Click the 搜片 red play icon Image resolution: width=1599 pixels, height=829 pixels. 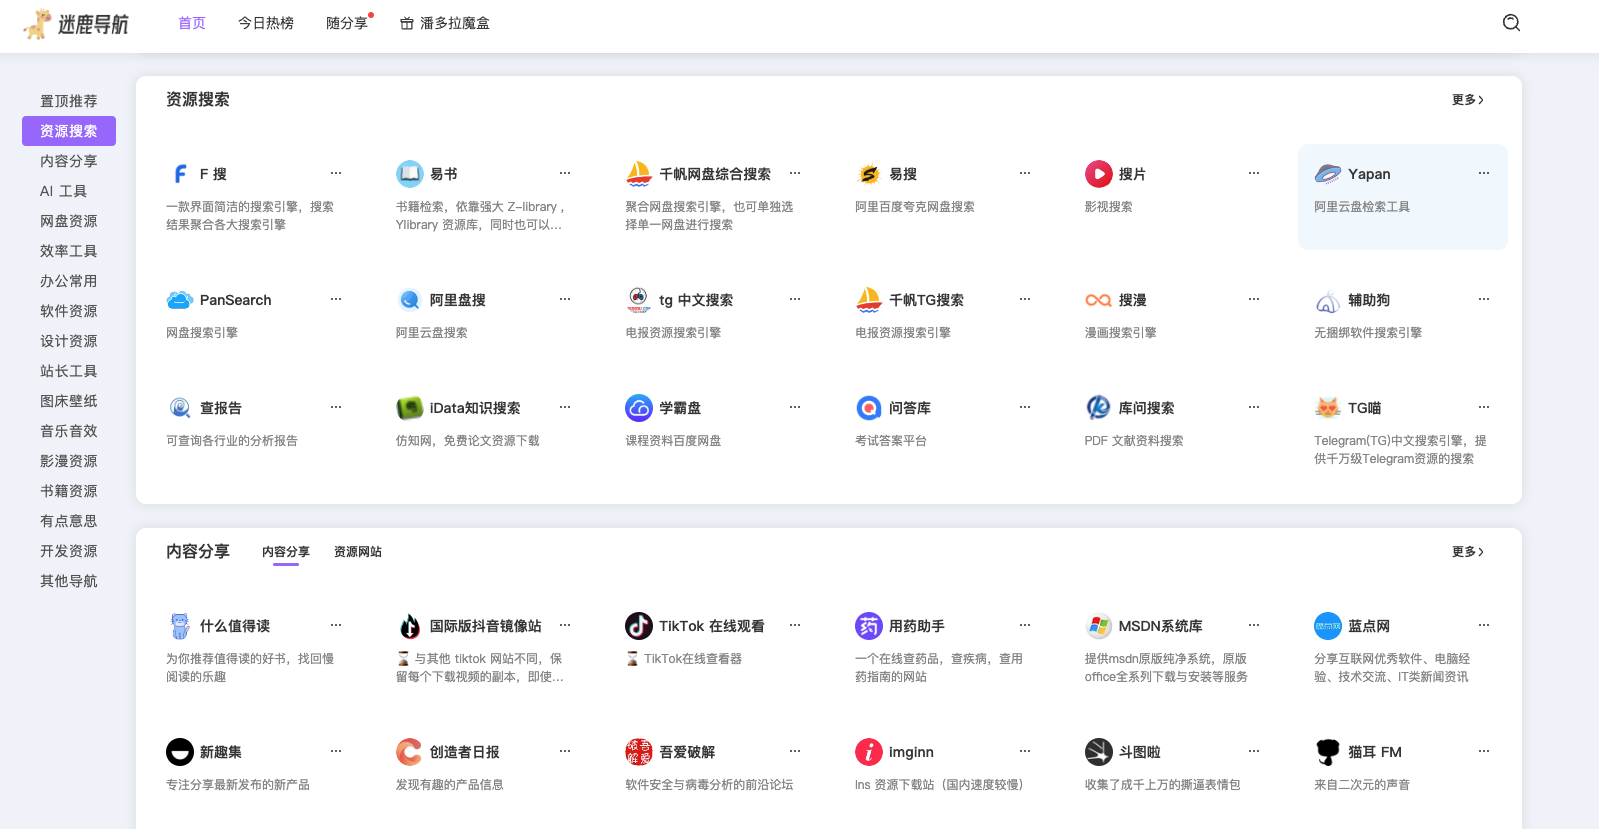pyautogui.click(x=1099, y=174)
